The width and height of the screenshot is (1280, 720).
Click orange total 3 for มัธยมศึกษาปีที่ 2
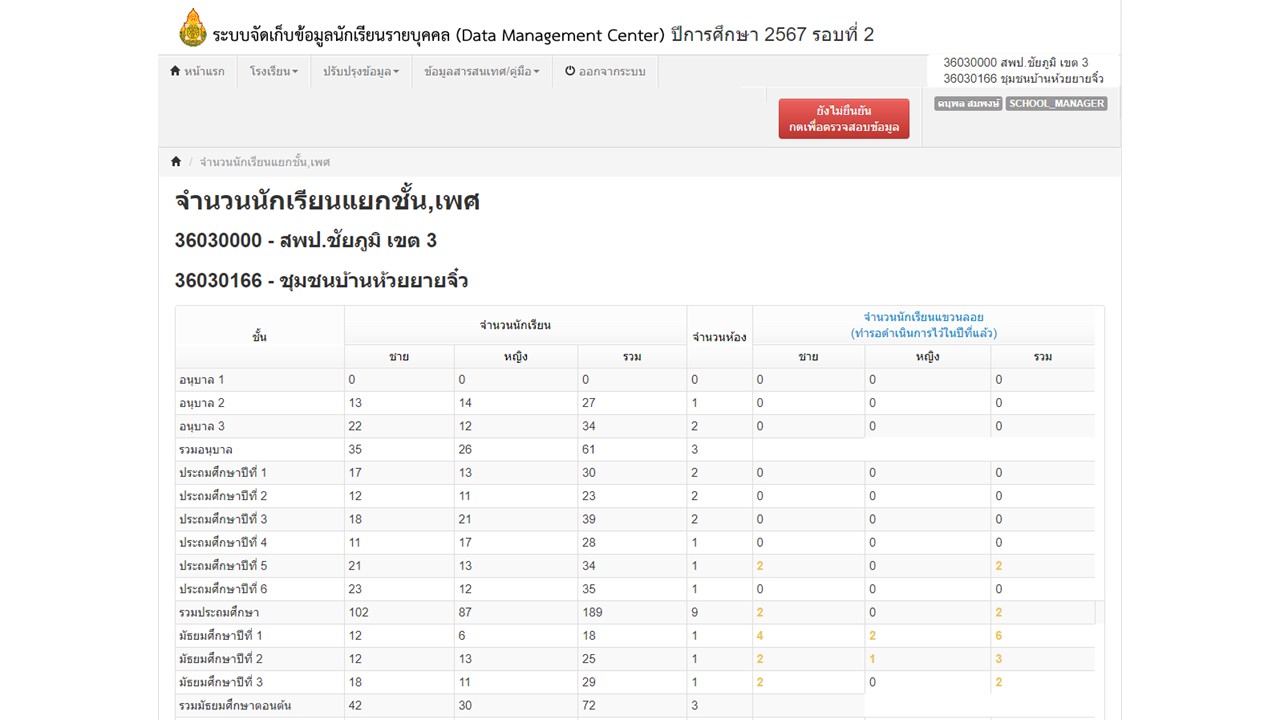tap(998, 659)
